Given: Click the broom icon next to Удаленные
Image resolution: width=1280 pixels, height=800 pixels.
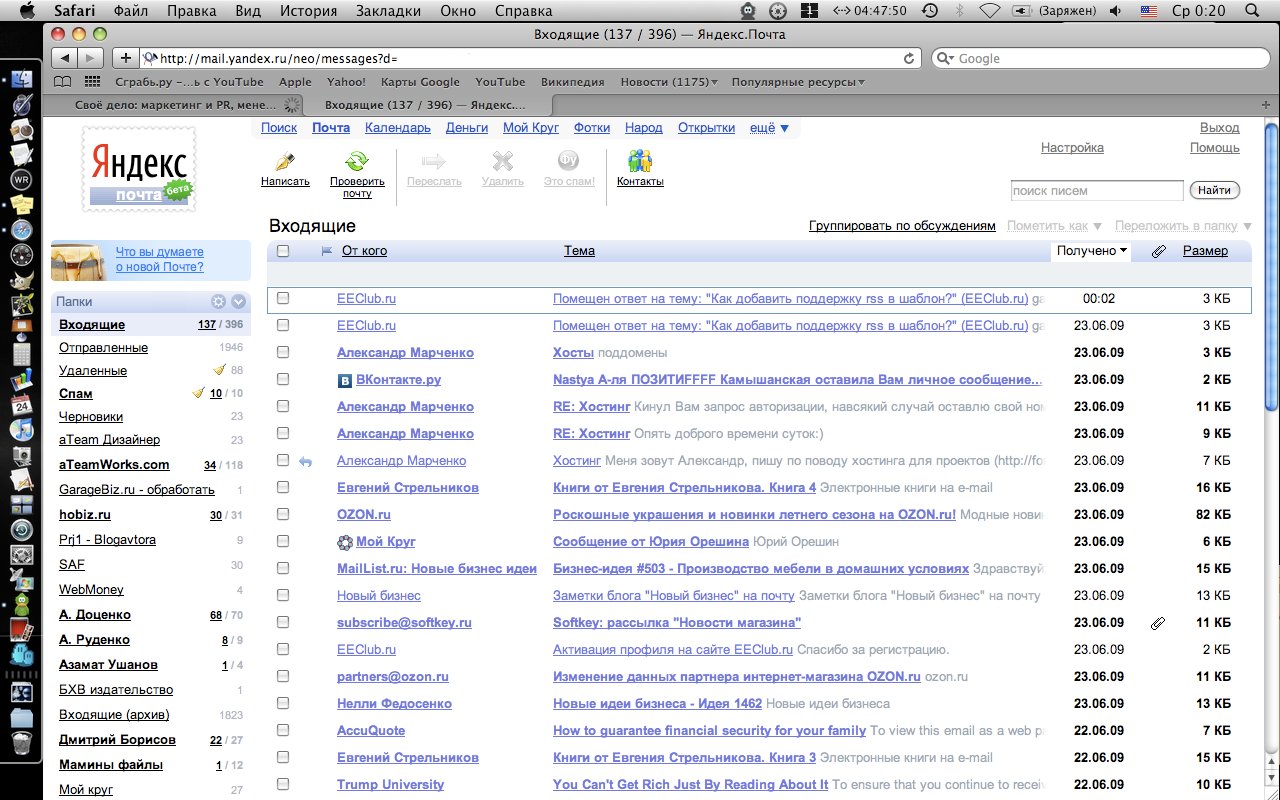Looking at the screenshot, I should click(x=219, y=370).
